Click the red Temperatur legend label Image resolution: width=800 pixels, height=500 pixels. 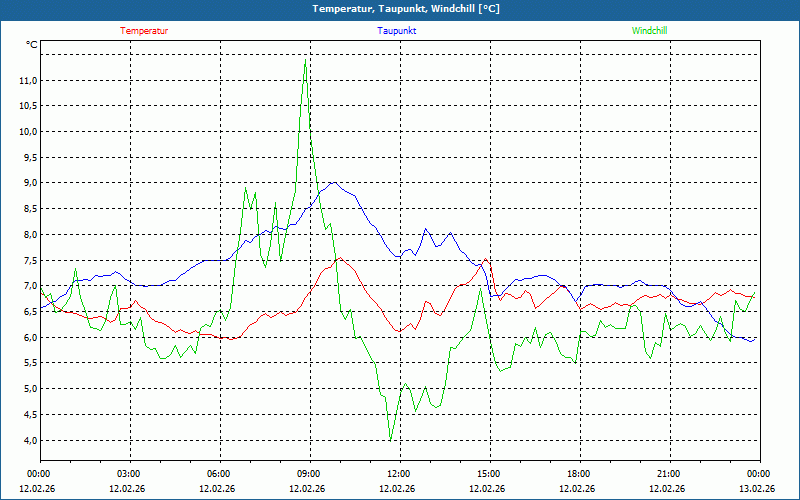(x=144, y=31)
